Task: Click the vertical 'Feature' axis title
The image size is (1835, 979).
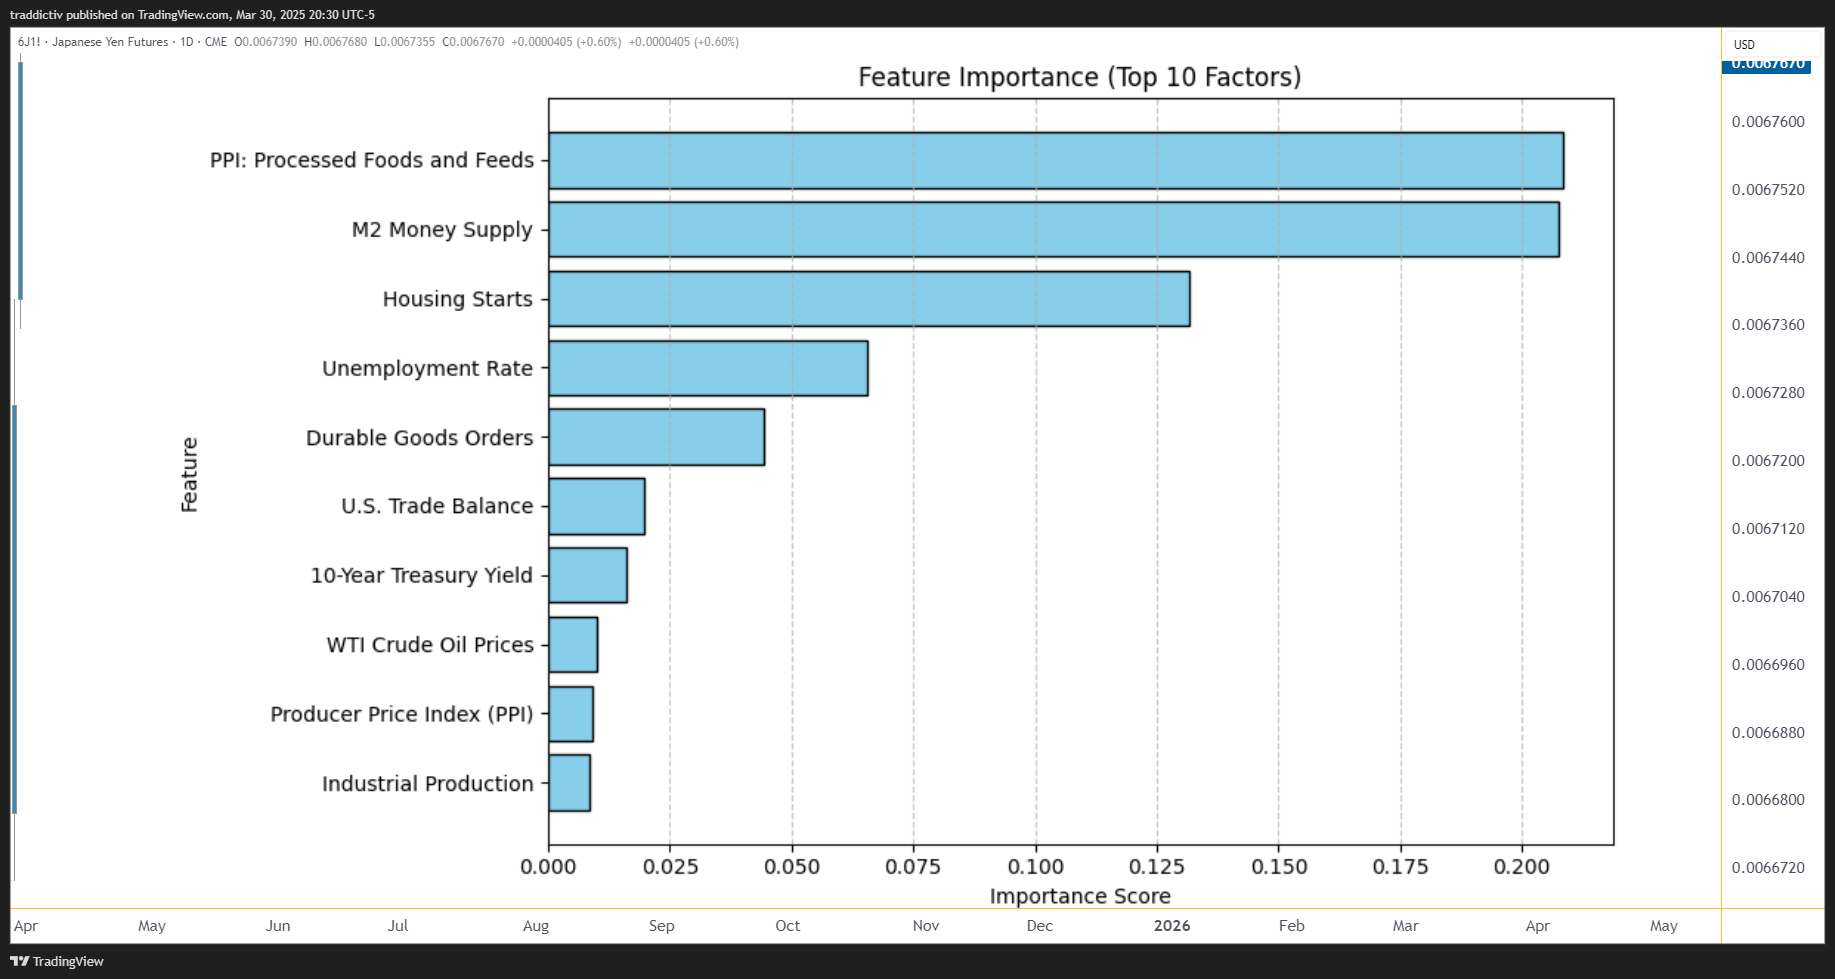Action: coord(189,474)
